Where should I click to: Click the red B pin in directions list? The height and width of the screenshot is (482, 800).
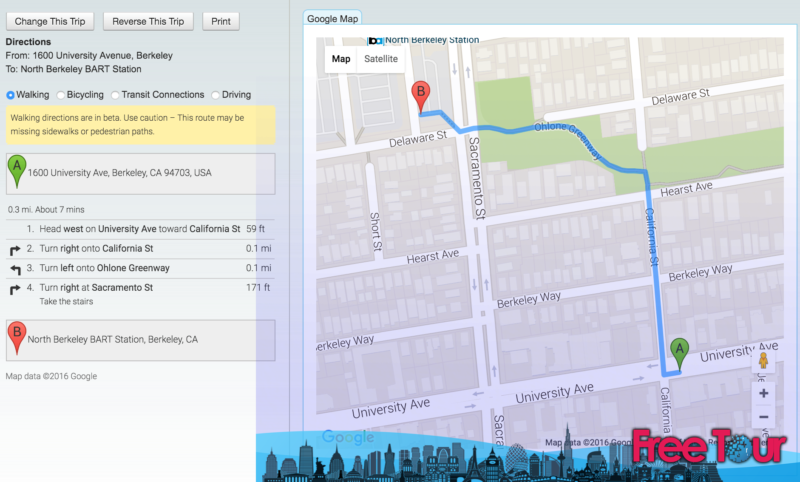click(16, 338)
